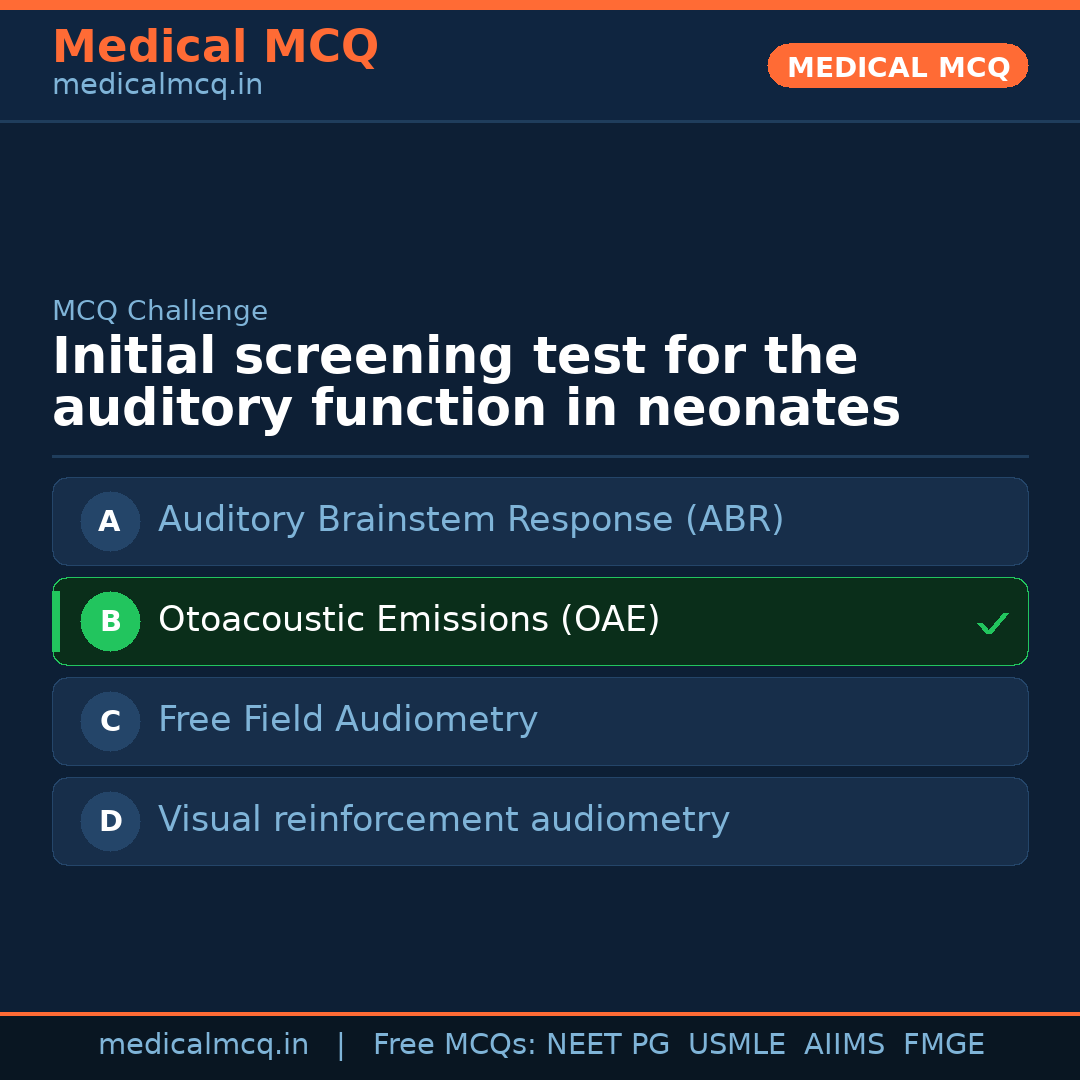The width and height of the screenshot is (1080, 1080).
Task: Select Otoacoustic Emissions (OAE) answer text
Action: click(408, 620)
